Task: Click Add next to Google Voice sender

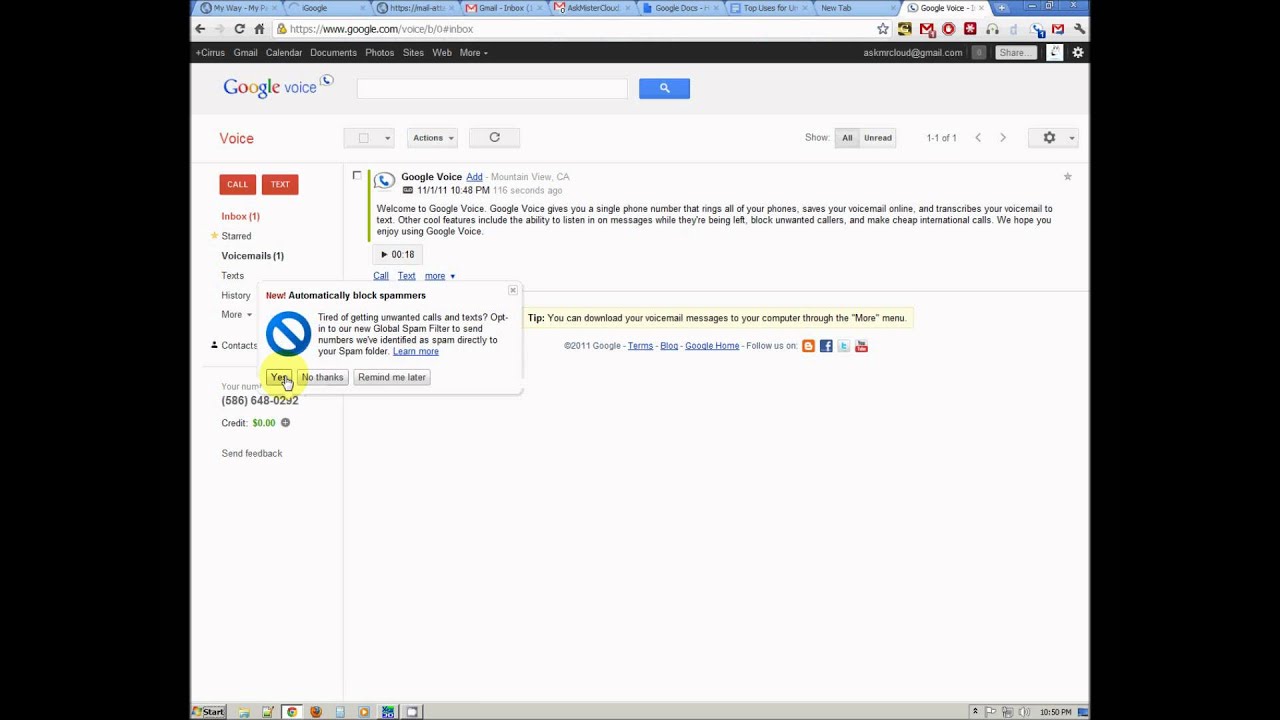Action: (x=474, y=177)
